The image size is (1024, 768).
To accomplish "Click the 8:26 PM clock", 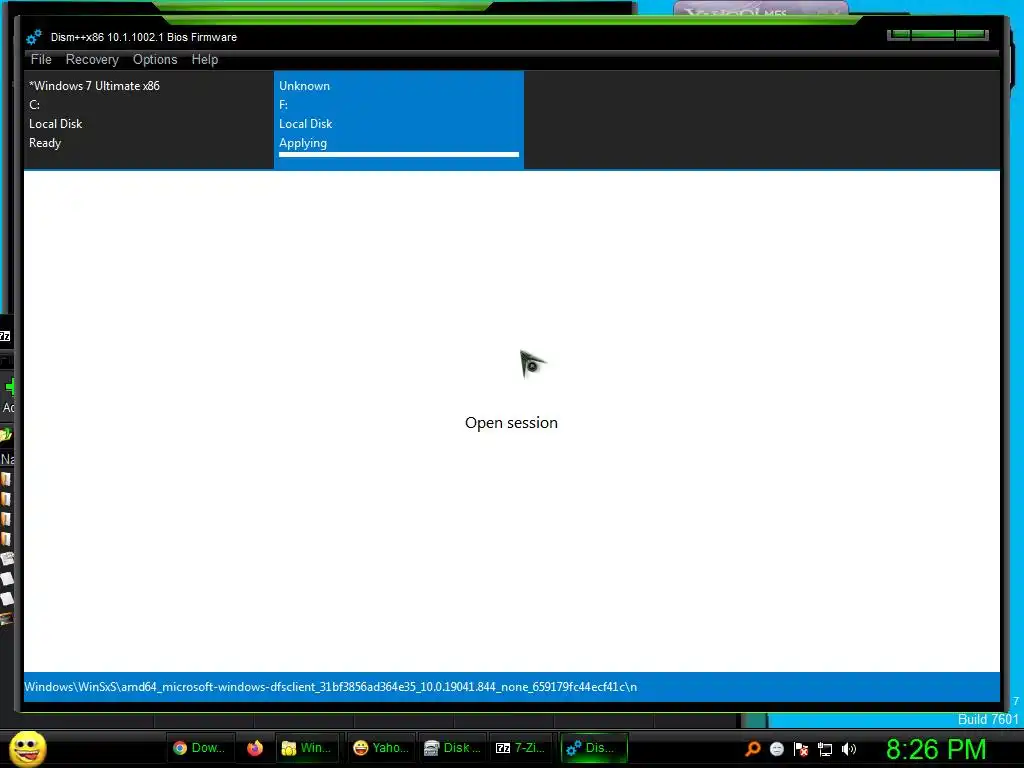I will 936,749.
